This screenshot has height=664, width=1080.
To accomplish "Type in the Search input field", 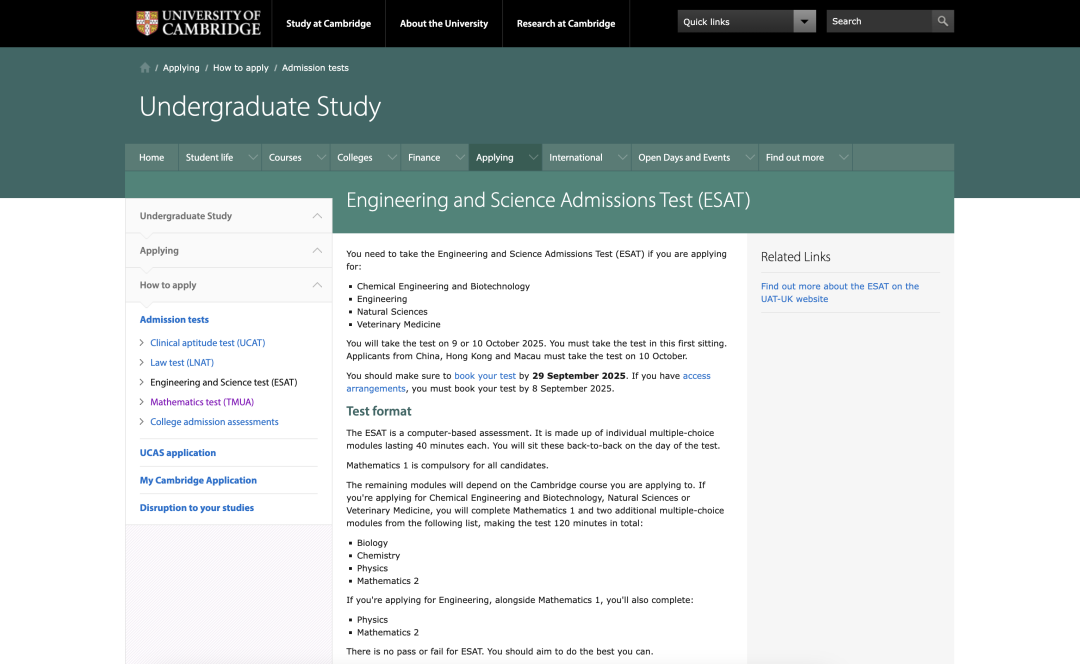I will click(878, 21).
